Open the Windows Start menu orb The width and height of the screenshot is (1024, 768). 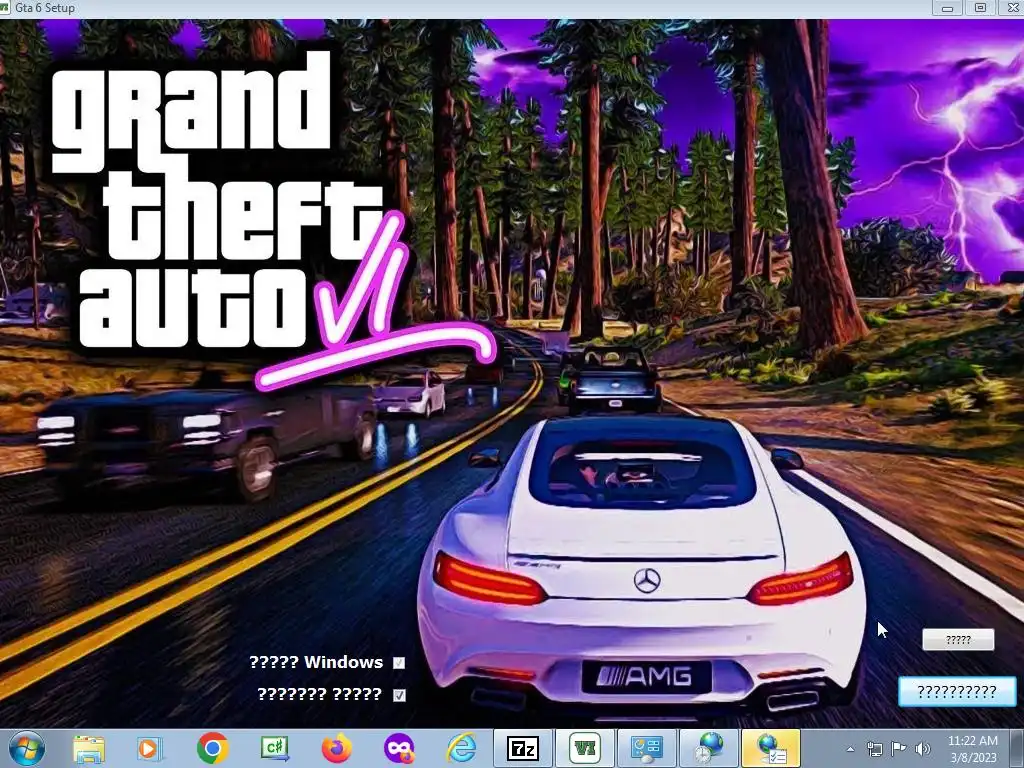coord(27,748)
